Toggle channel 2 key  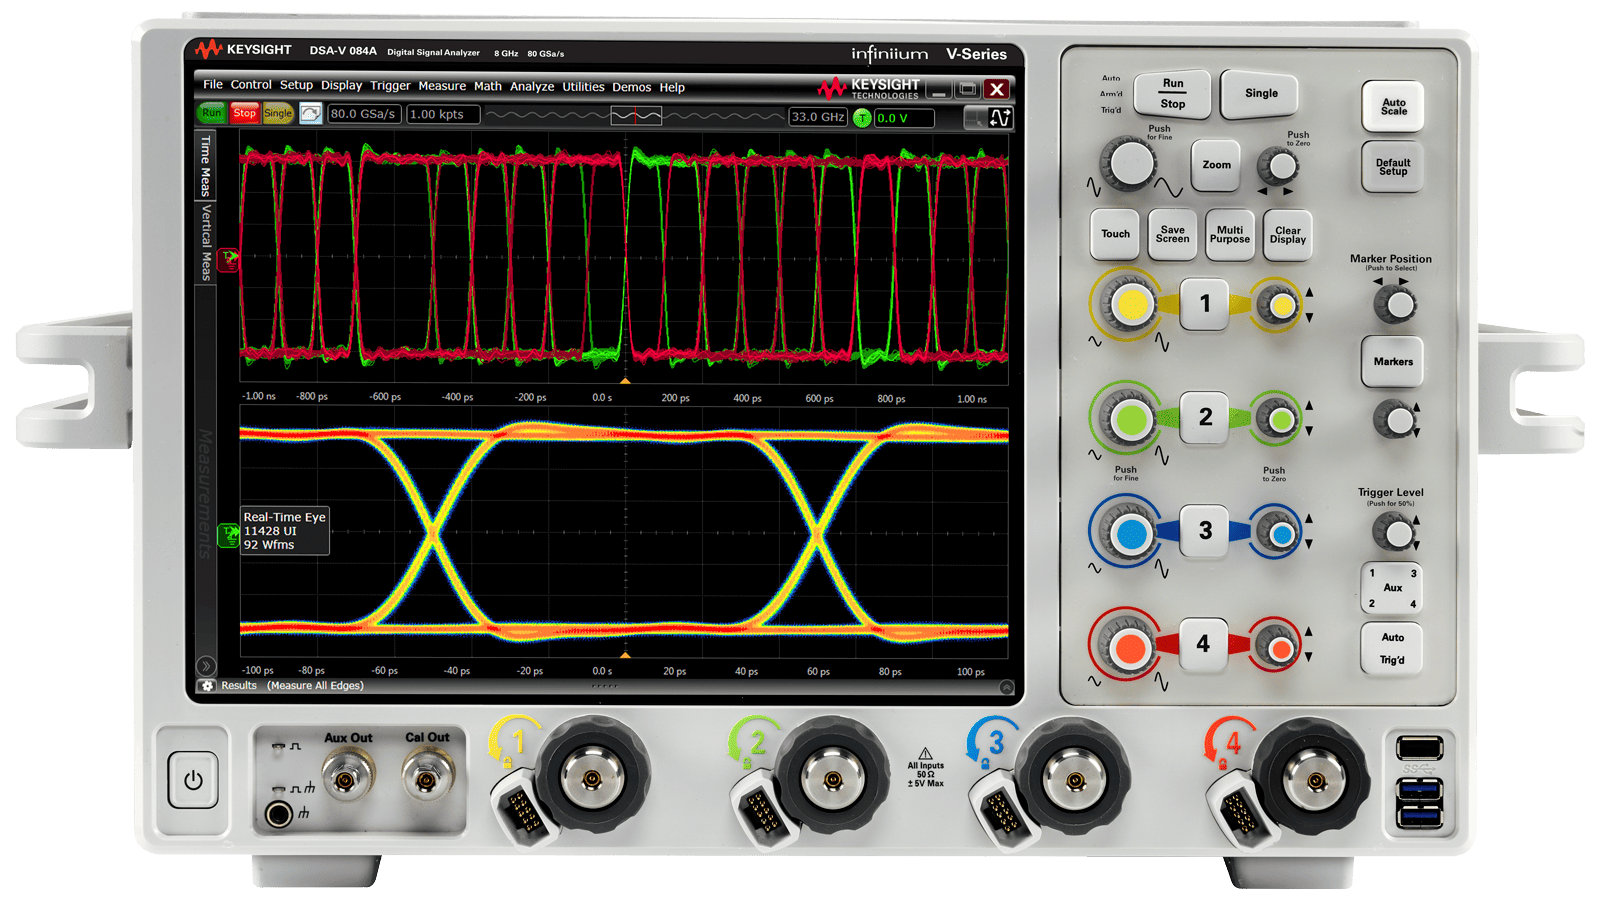pyautogui.click(x=1205, y=417)
